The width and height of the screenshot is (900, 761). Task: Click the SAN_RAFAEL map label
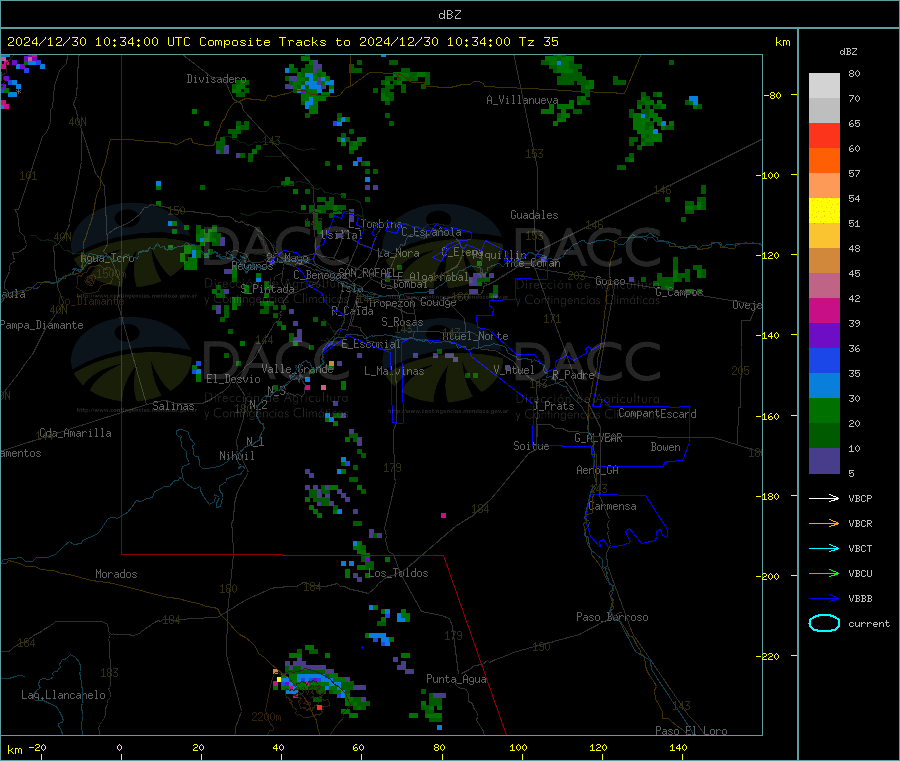(x=370, y=273)
